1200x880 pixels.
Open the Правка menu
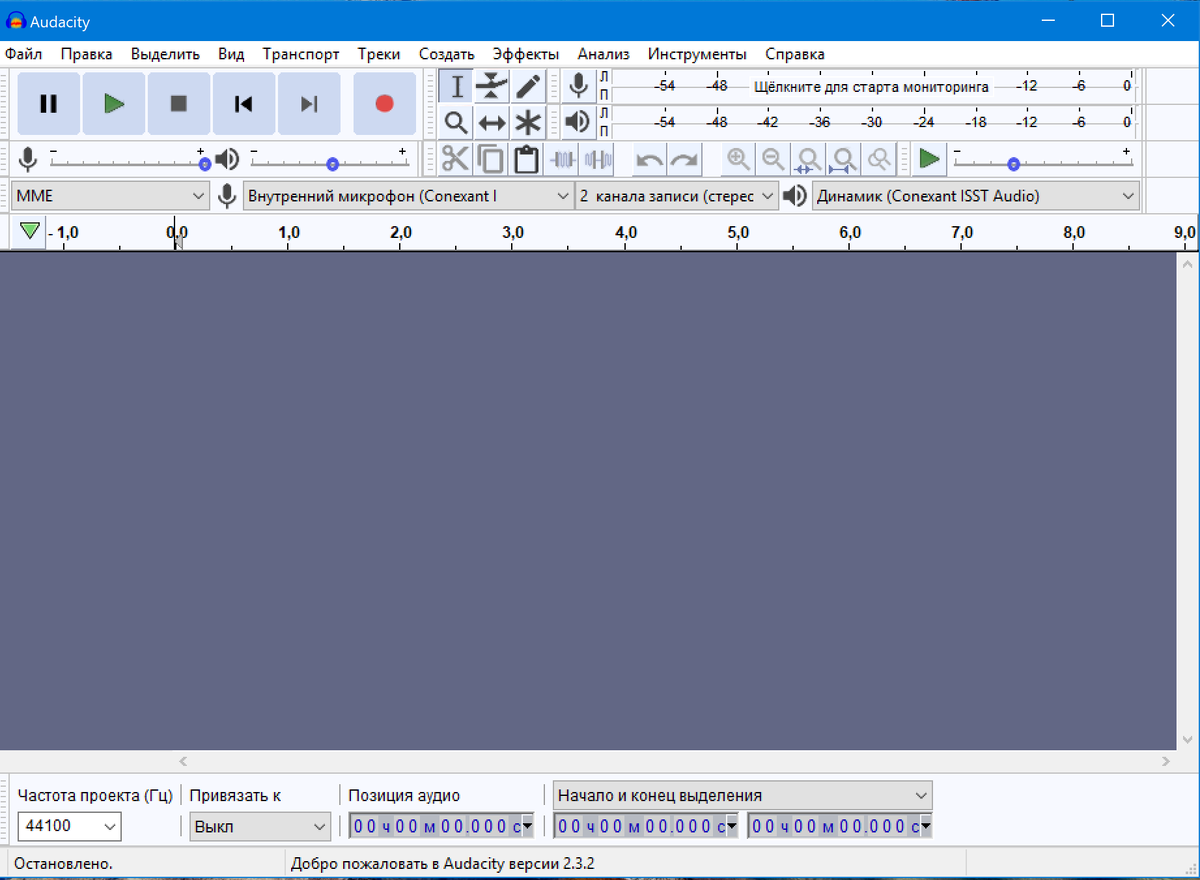pos(86,54)
